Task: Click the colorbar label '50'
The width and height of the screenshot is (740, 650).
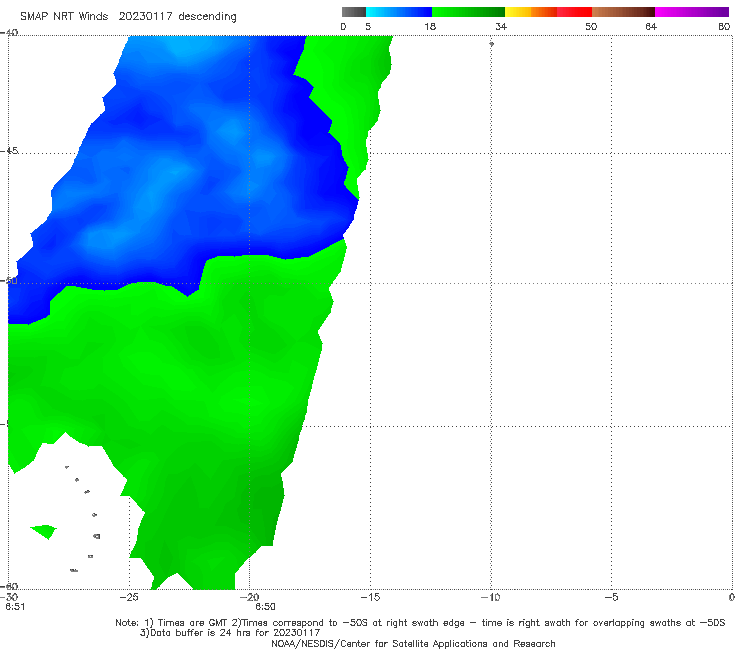Action: 591,26
